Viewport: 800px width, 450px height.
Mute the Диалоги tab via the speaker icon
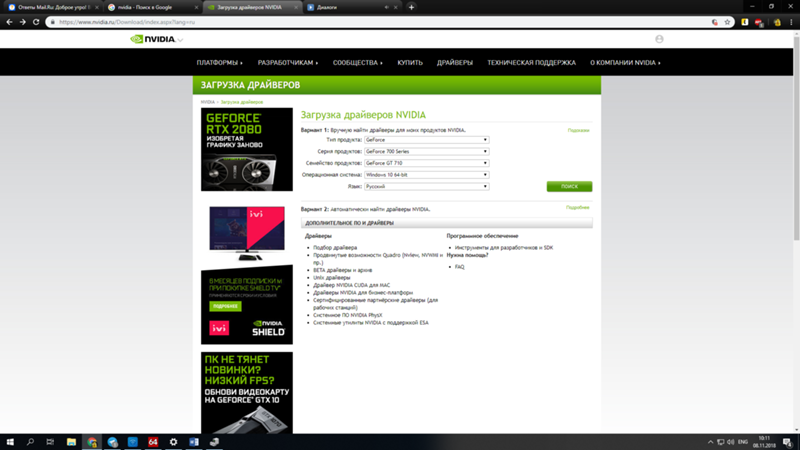pos(386,7)
